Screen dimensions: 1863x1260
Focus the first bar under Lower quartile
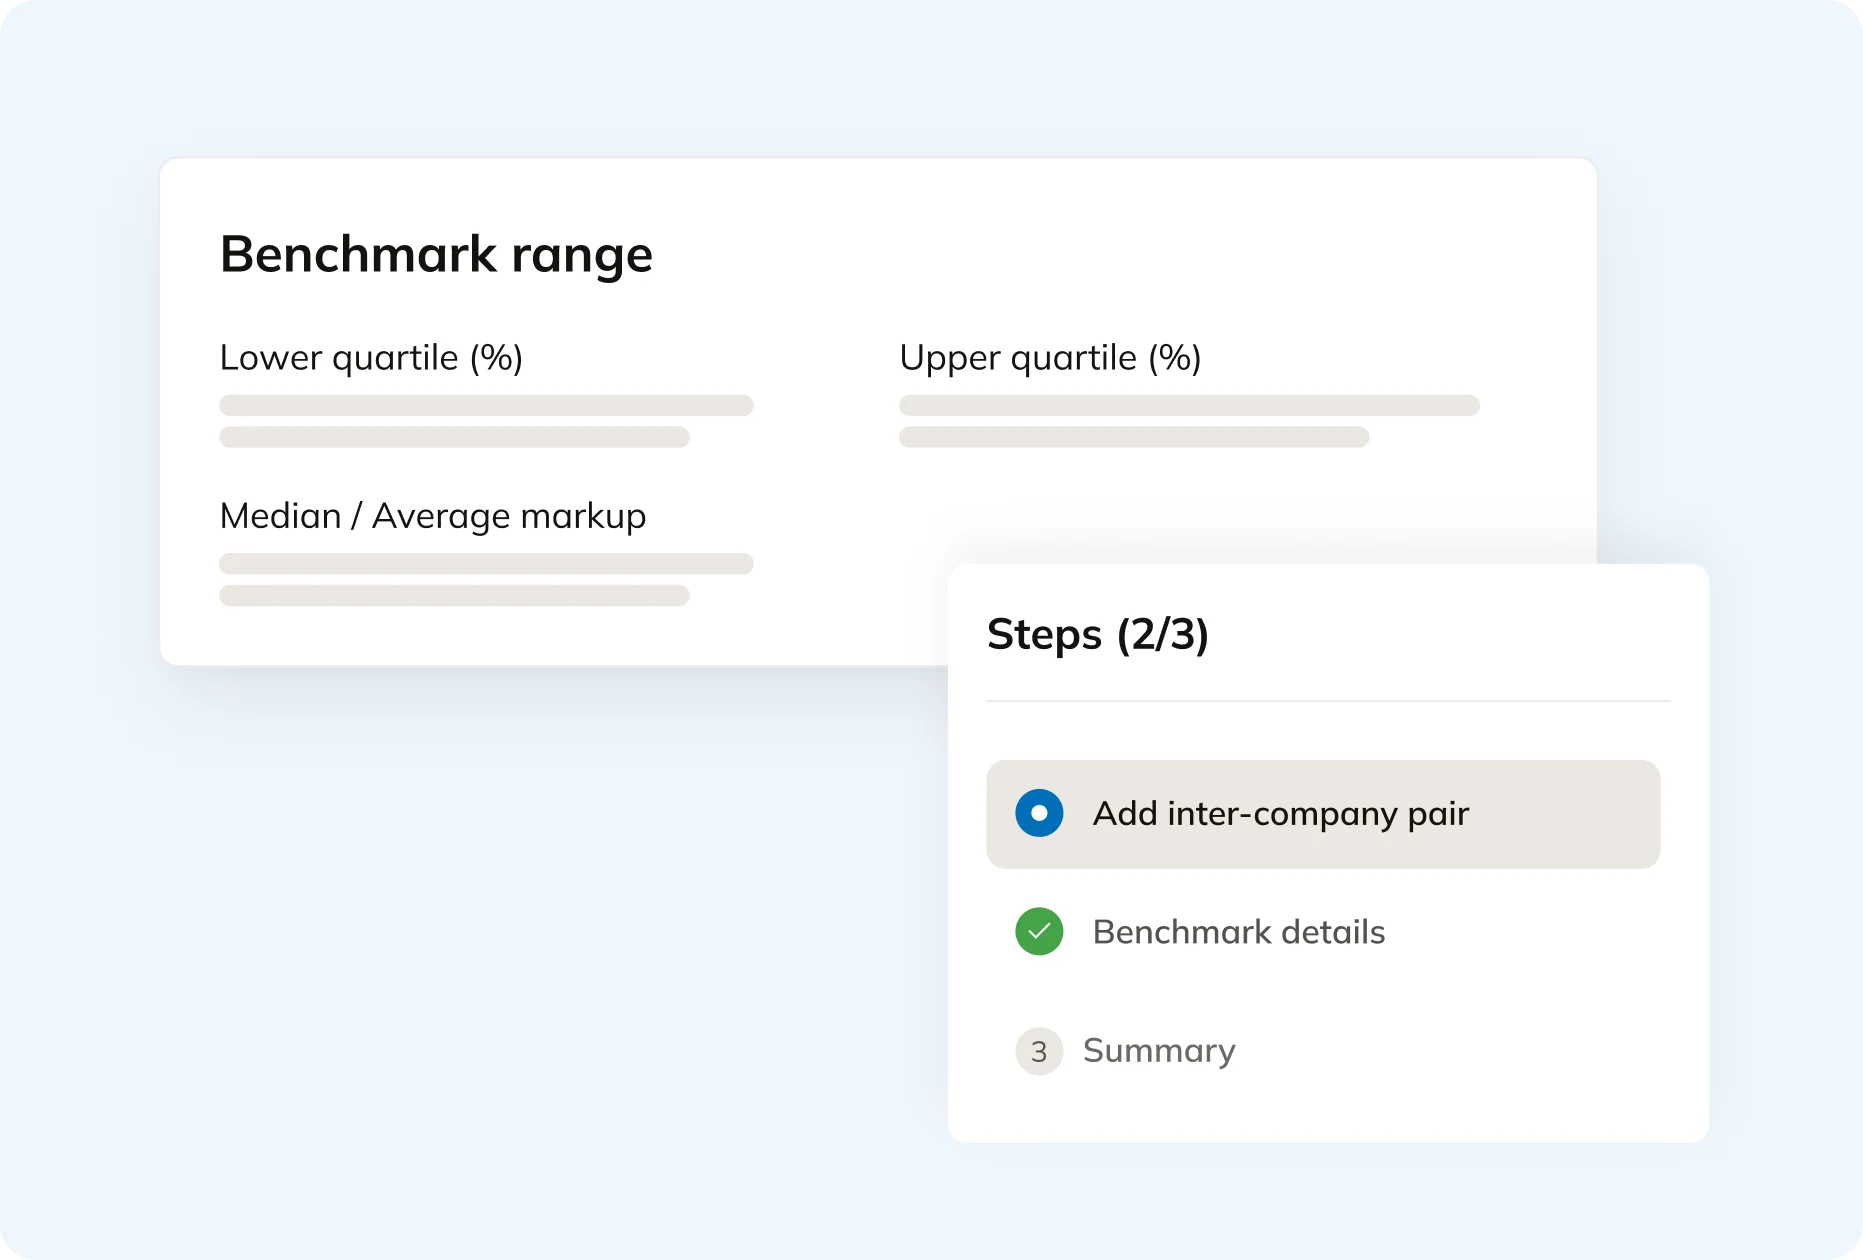(486, 405)
